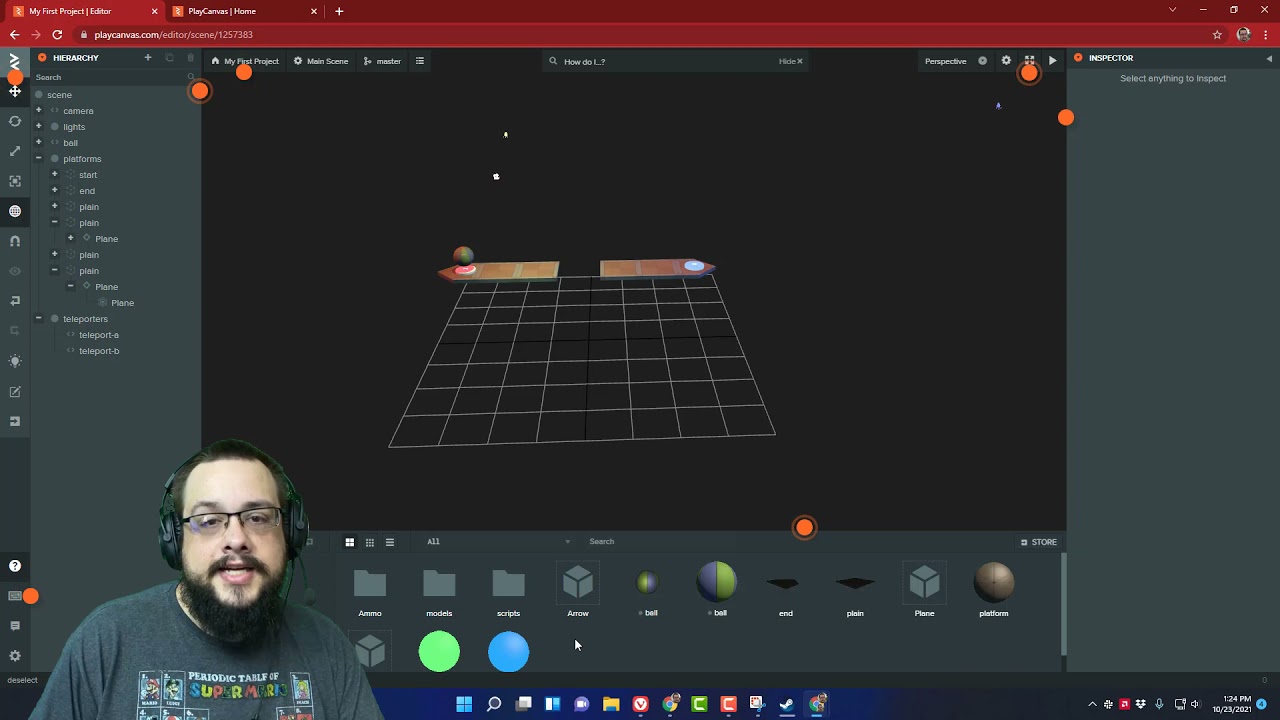Switch assets to list view
The image size is (1280, 720).
point(390,542)
